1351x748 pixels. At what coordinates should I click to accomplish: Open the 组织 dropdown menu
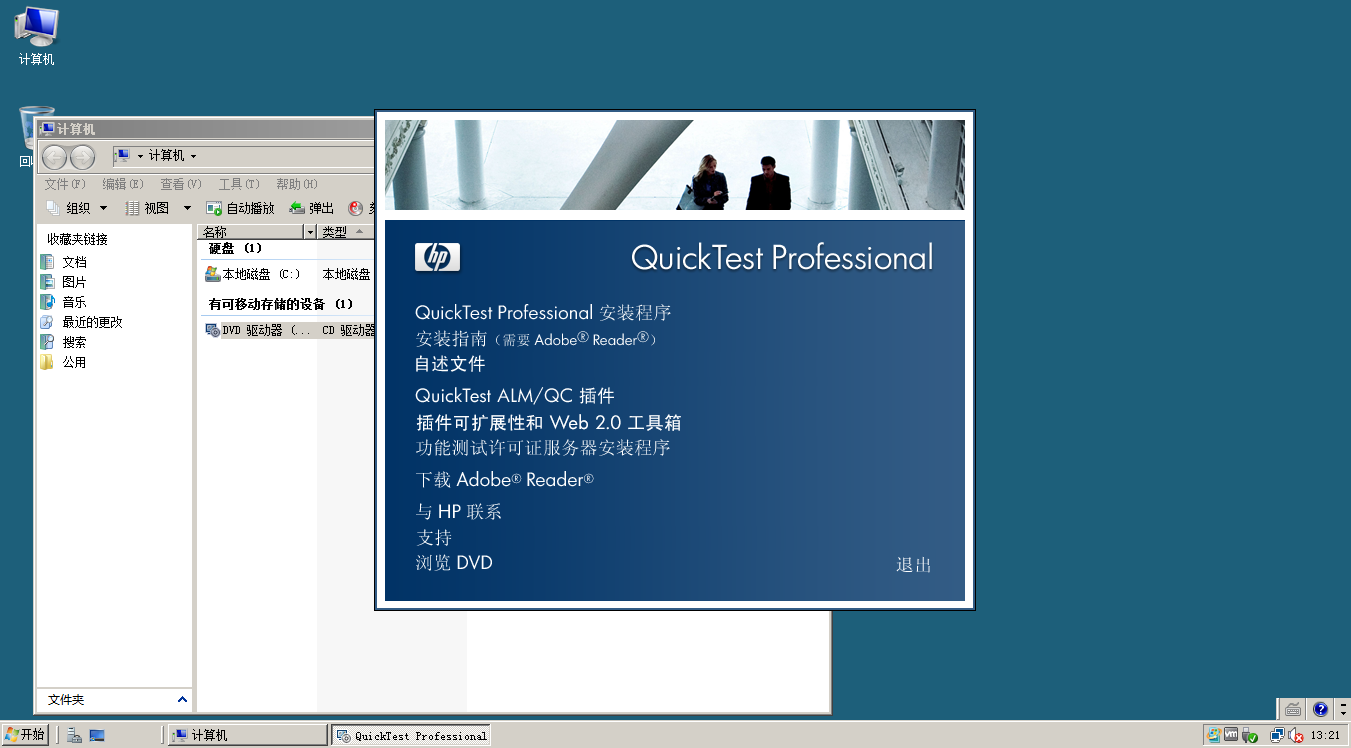(x=78, y=208)
